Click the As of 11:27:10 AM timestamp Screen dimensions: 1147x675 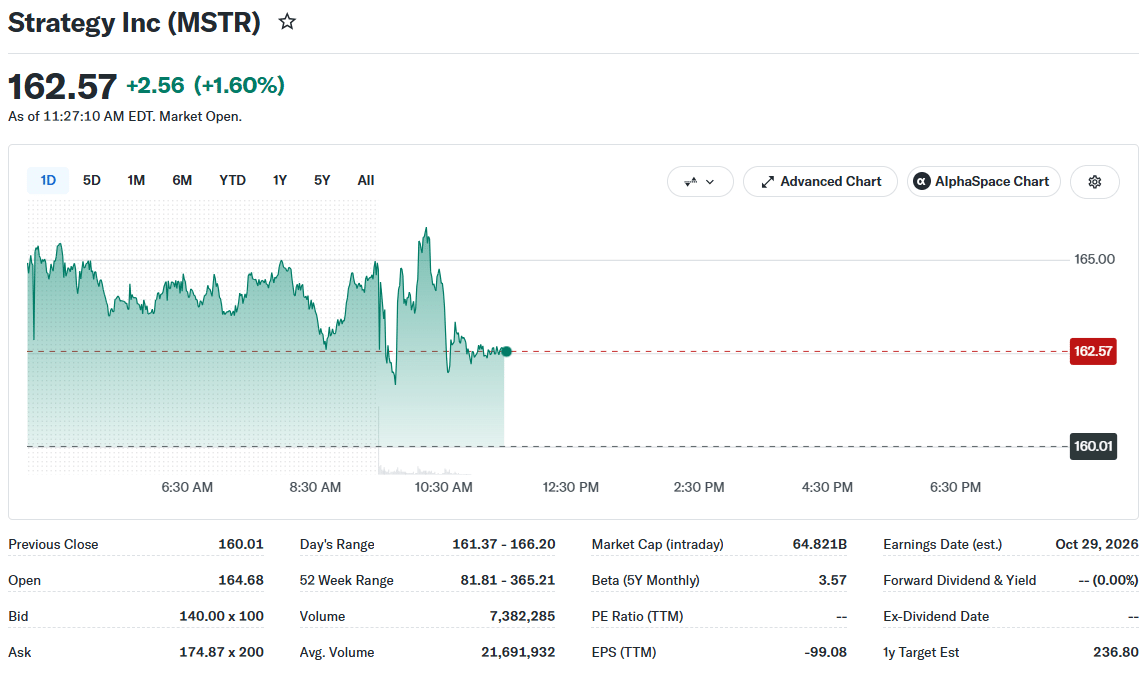coord(125,117)
